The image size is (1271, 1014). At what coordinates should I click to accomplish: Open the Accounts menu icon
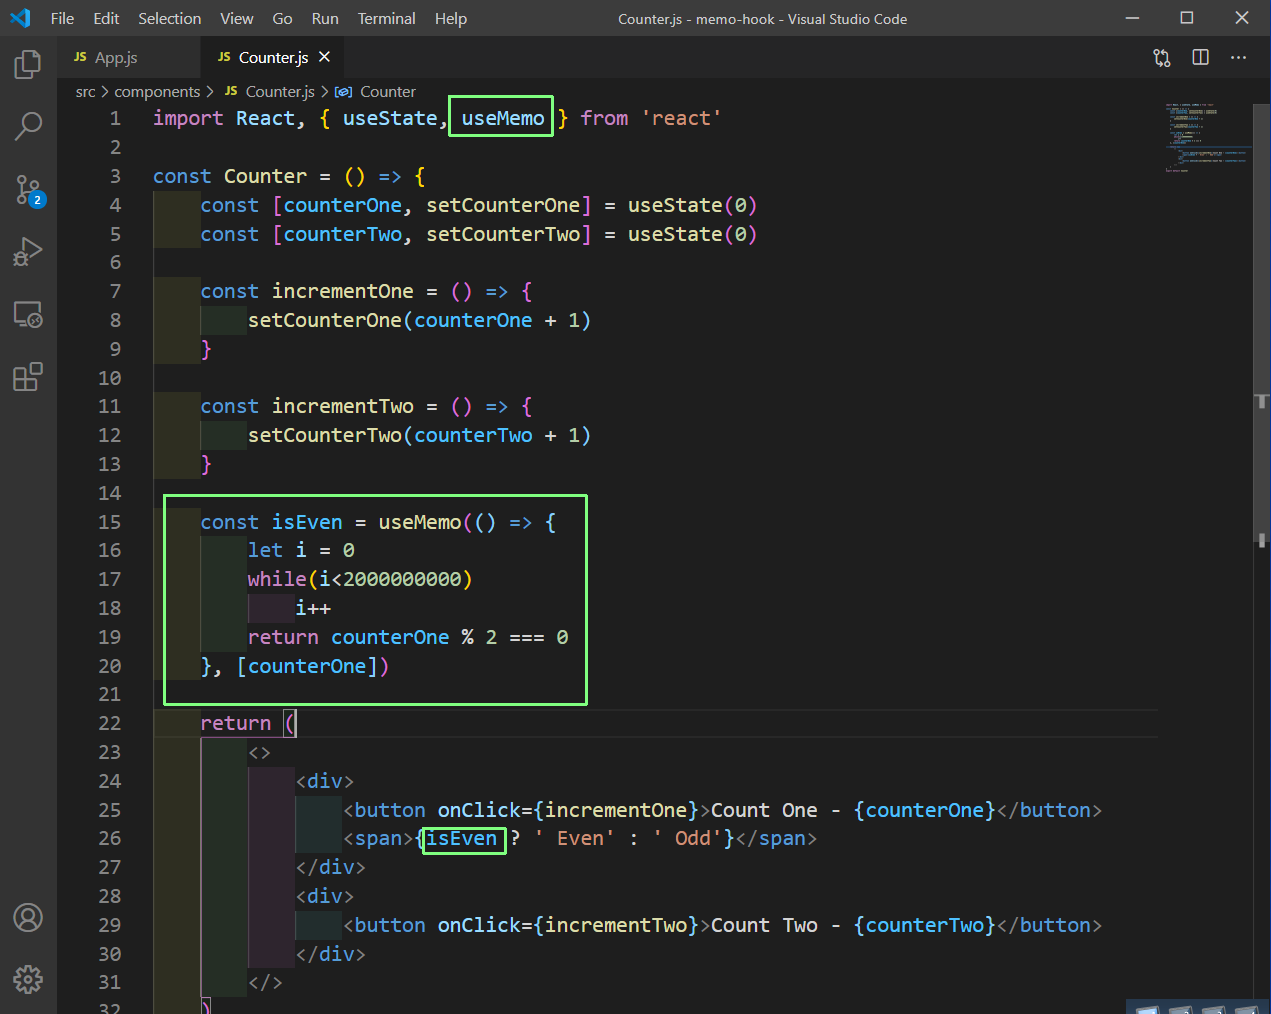(x=28, y=917)
